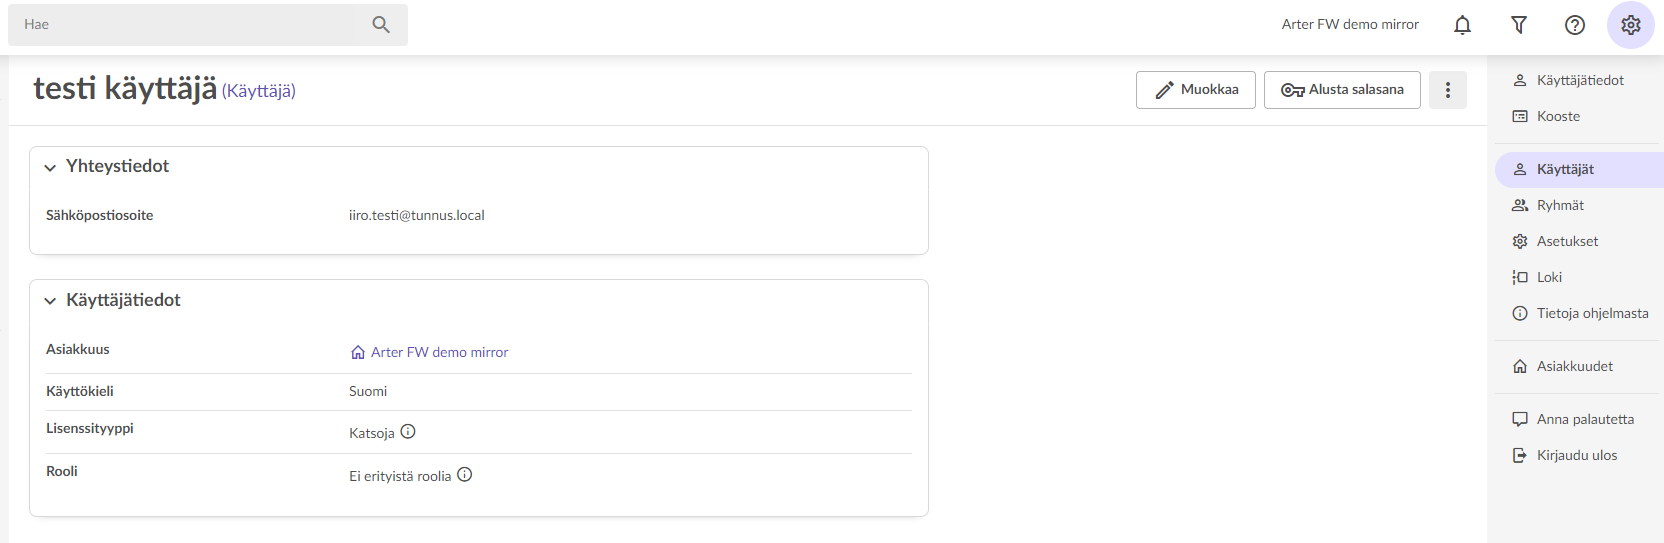The width and height of the screenshot is (1664, 543).
Task: Collapse the Käyttäjätiedot section
Action: [x=50, y=301]
